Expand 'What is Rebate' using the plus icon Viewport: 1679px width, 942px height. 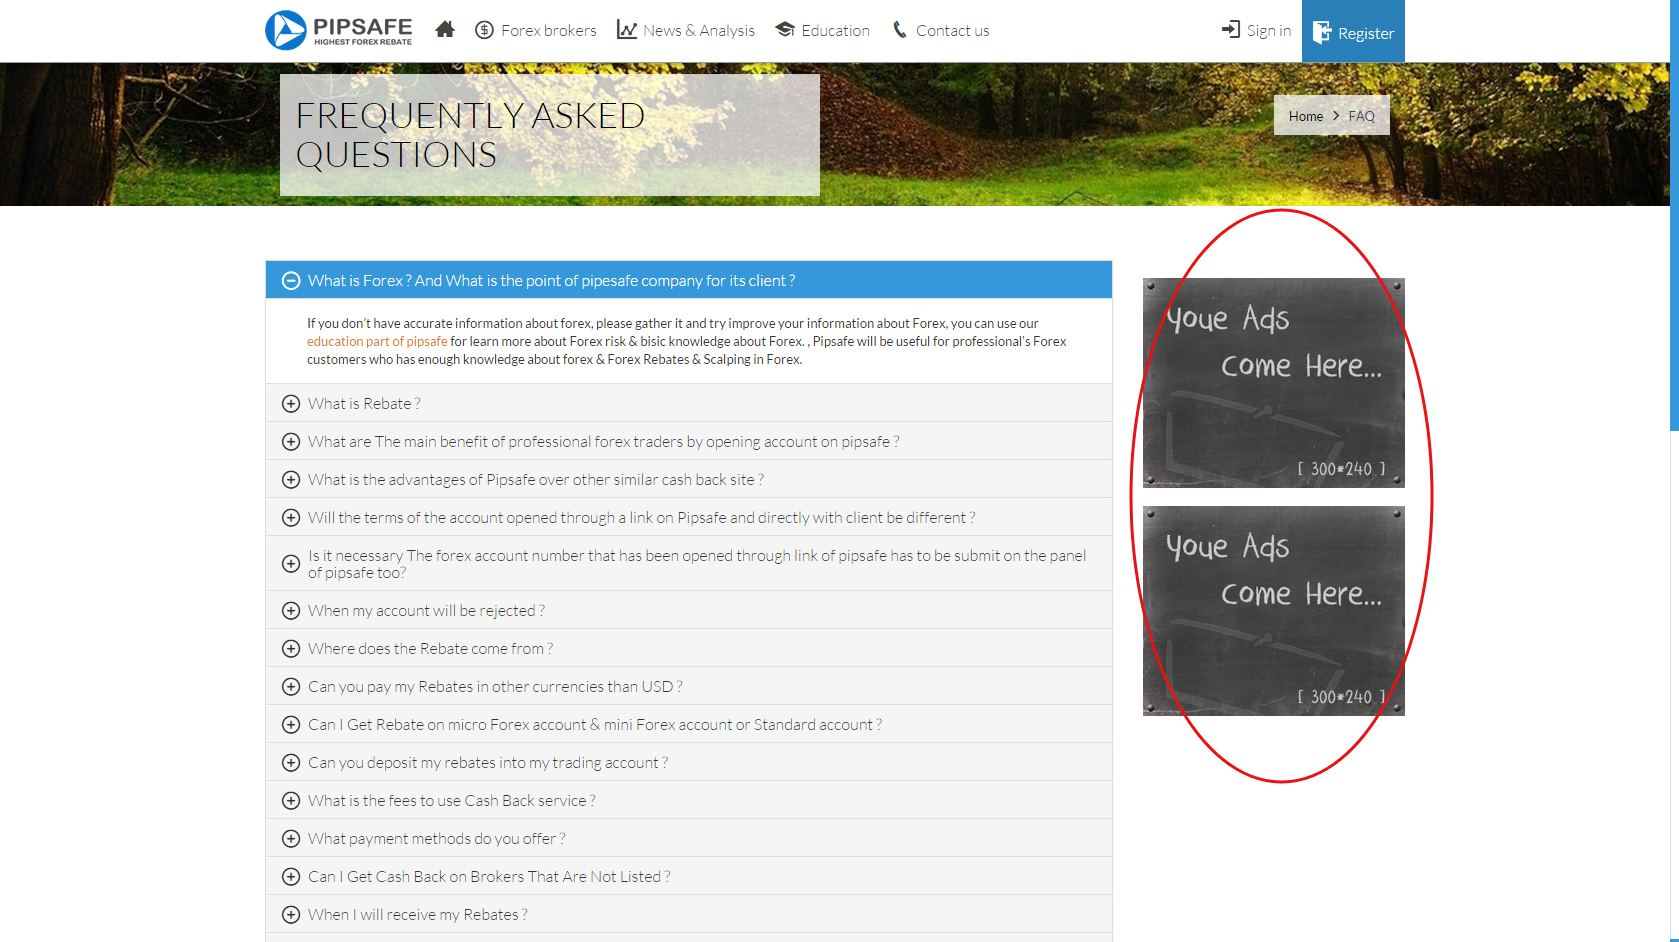291,404
